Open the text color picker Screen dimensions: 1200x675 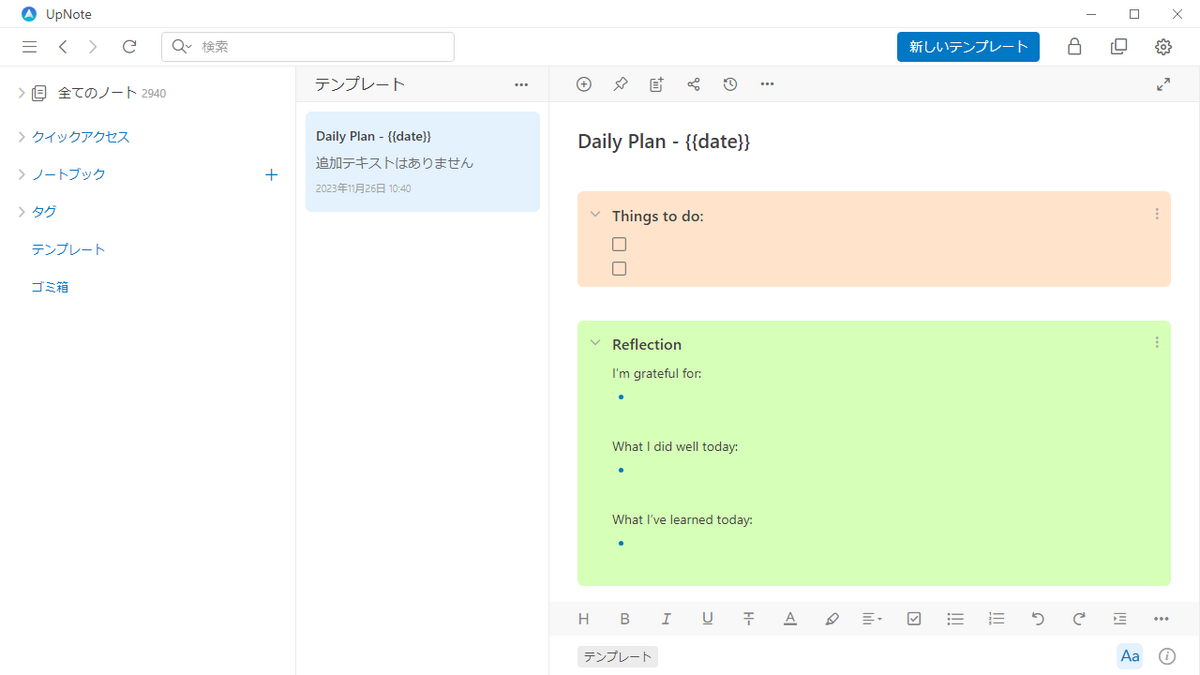[x=790, y=619]
